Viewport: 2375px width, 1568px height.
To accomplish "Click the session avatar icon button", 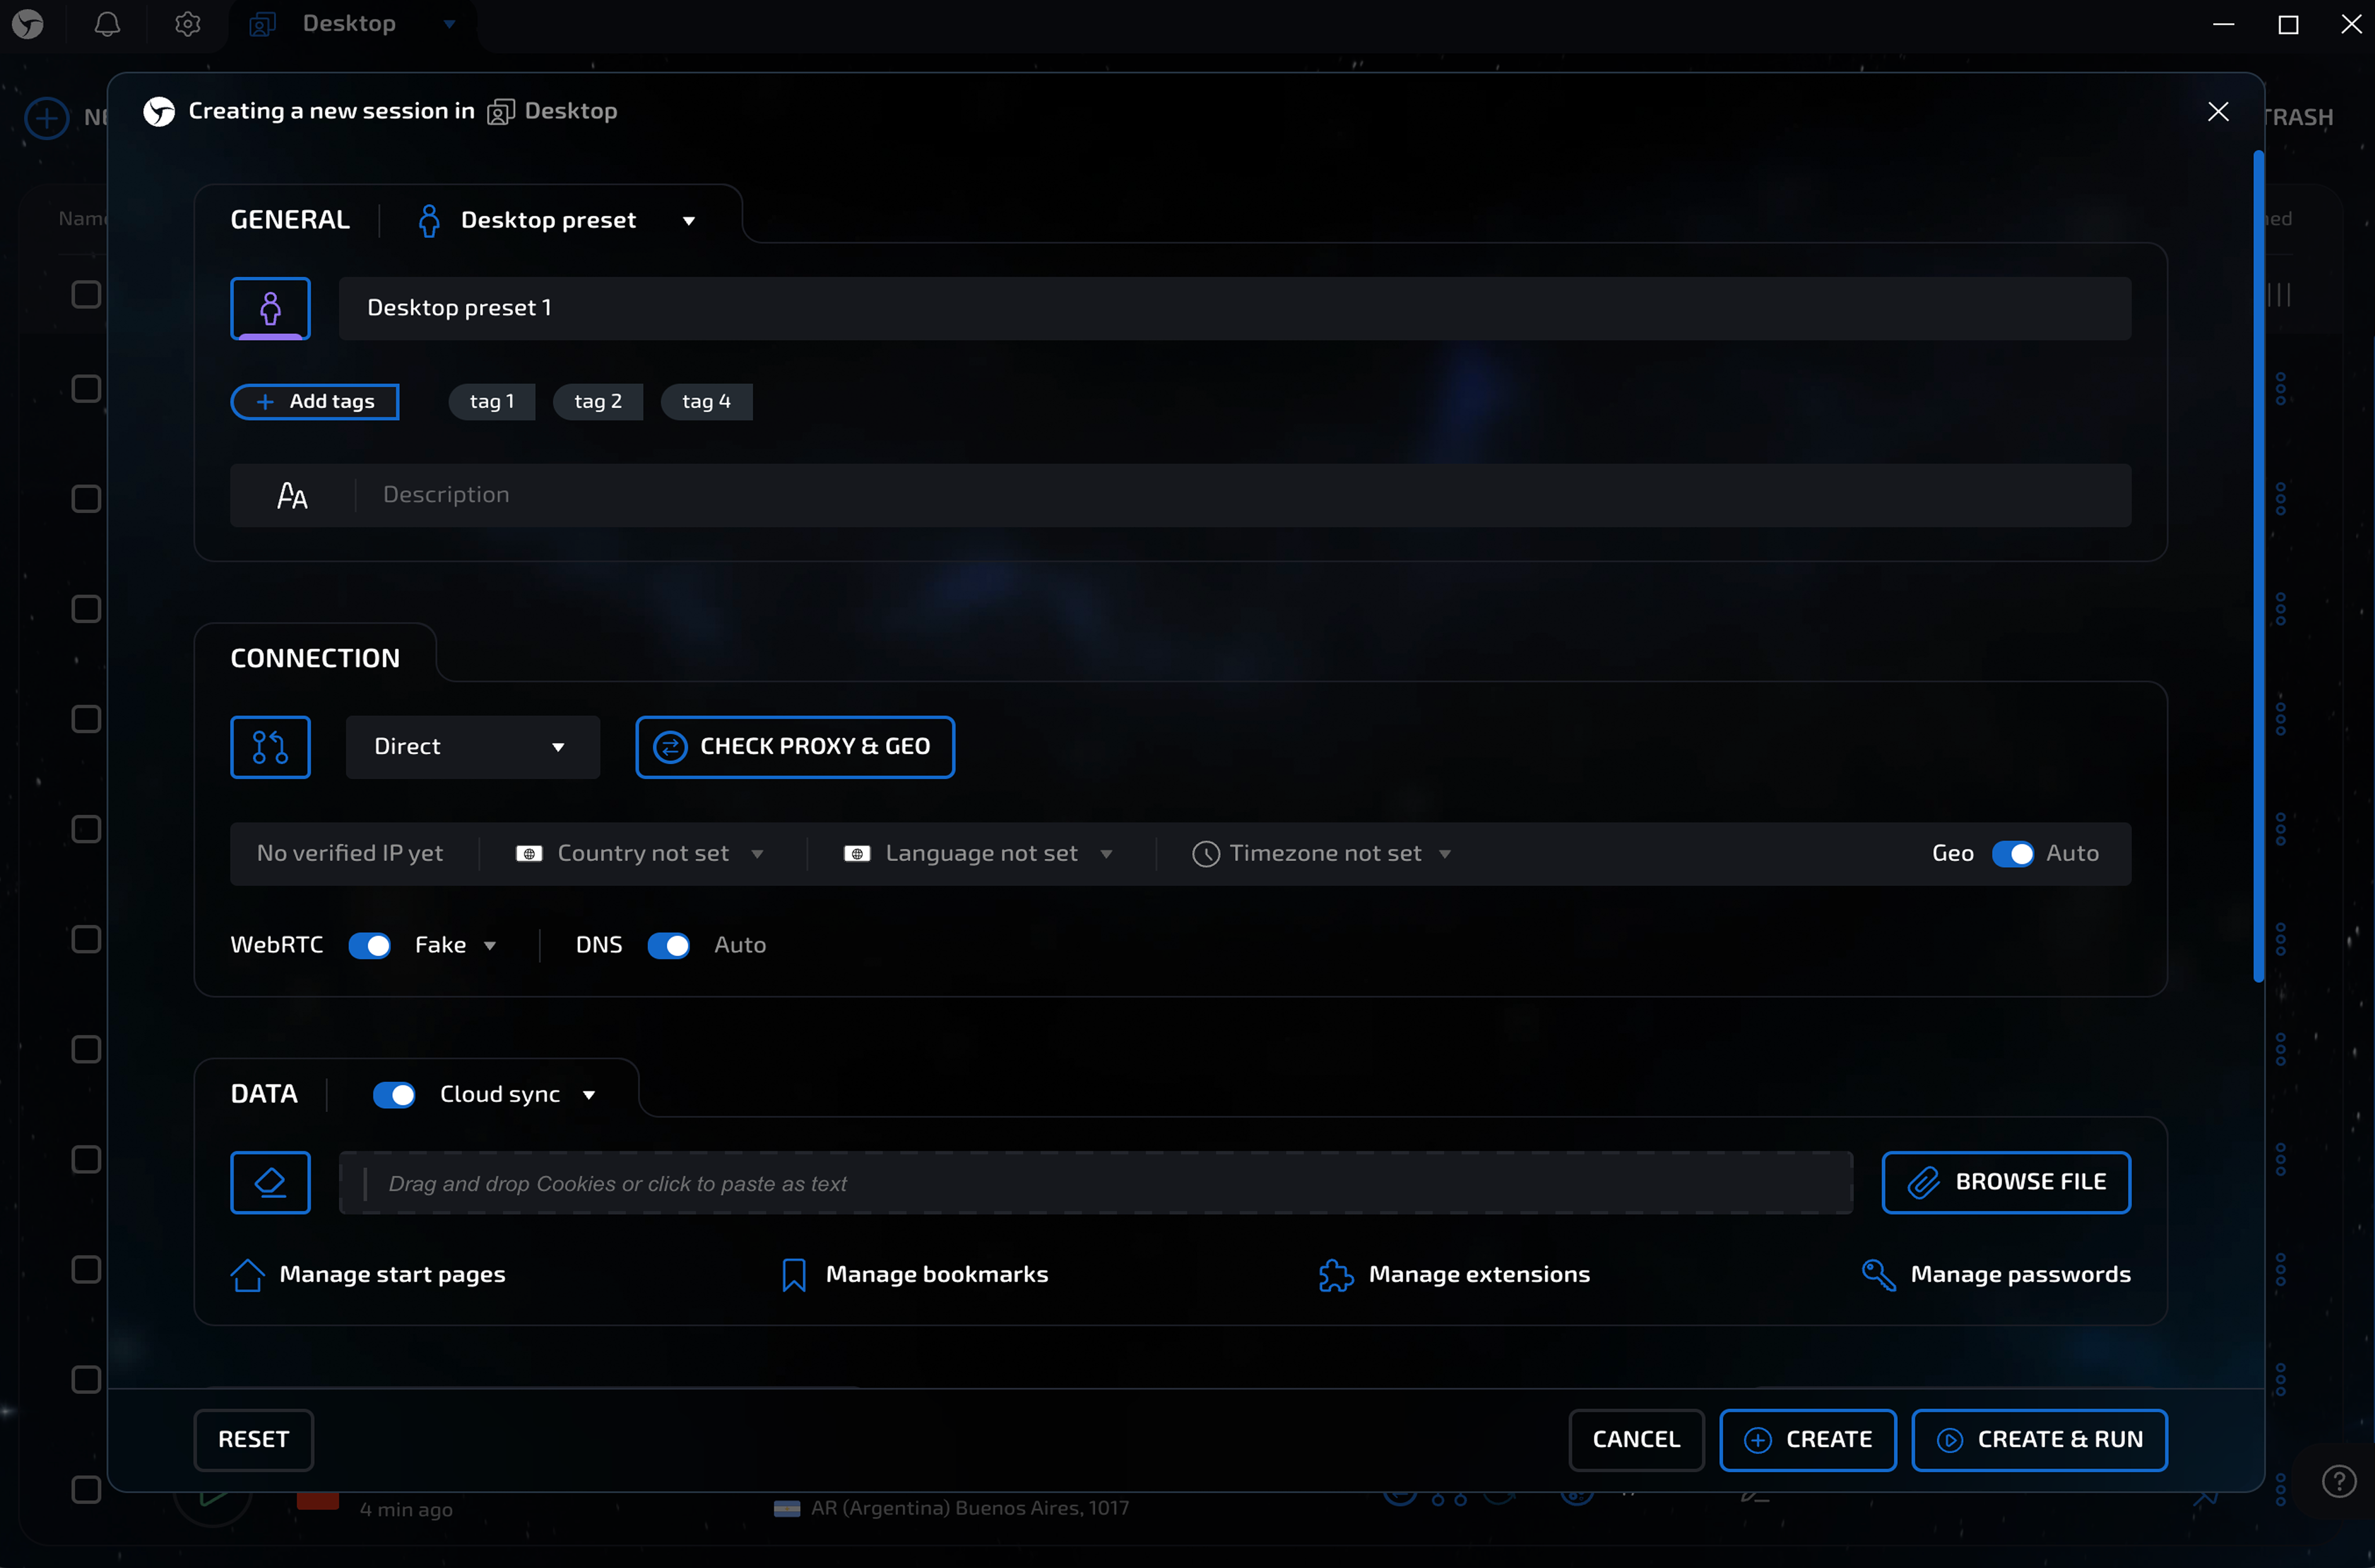I will tap(270, 308).
